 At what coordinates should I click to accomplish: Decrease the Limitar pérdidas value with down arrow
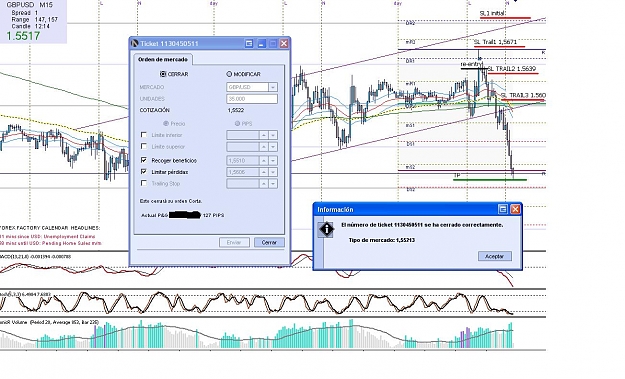pyautogui.click(x=273, y=172)
